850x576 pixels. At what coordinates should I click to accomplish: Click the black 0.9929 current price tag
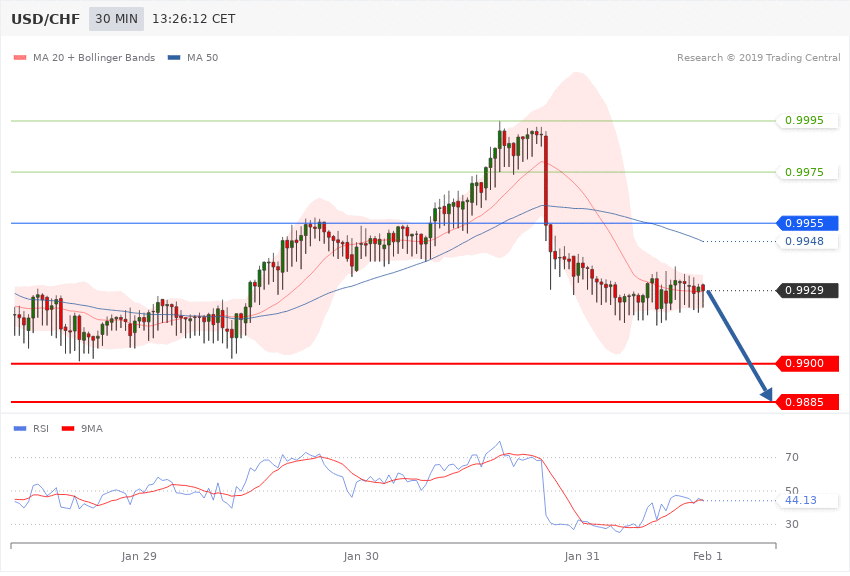808,290
